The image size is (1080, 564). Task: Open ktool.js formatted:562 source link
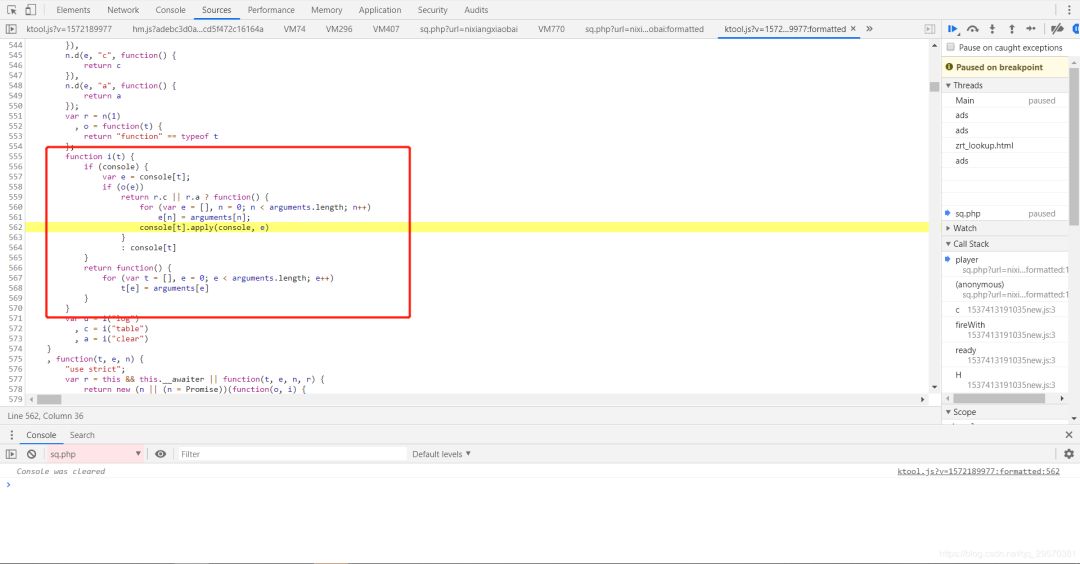(x=978, y=471)
